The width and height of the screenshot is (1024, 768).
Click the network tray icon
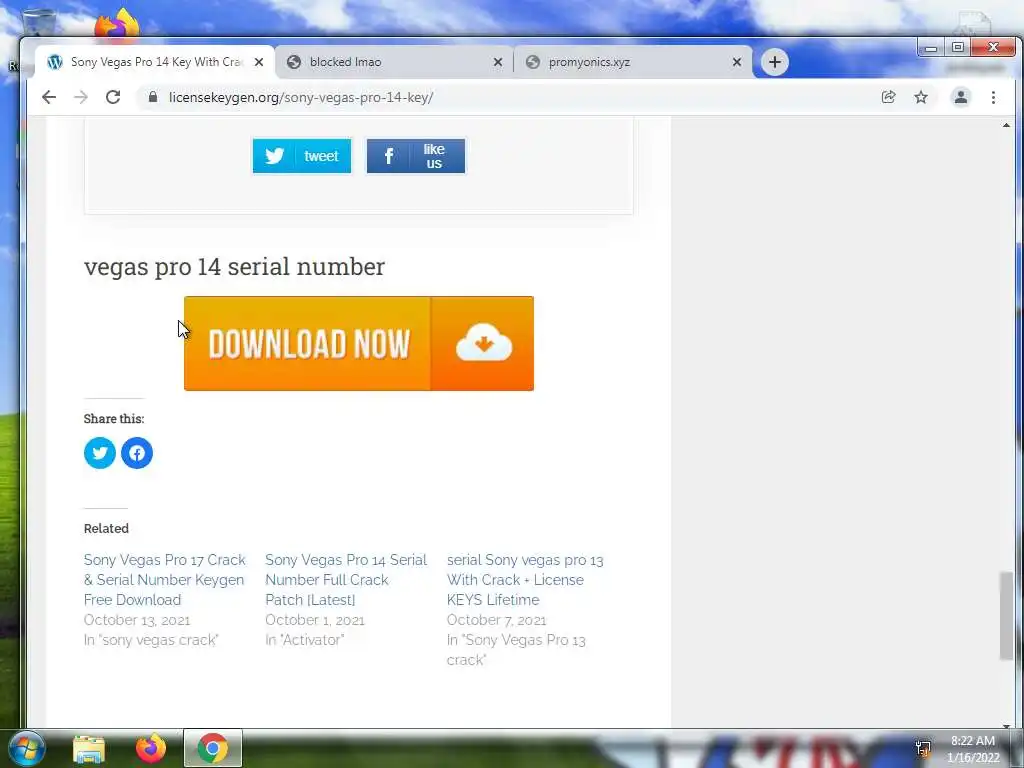(923, 749)
